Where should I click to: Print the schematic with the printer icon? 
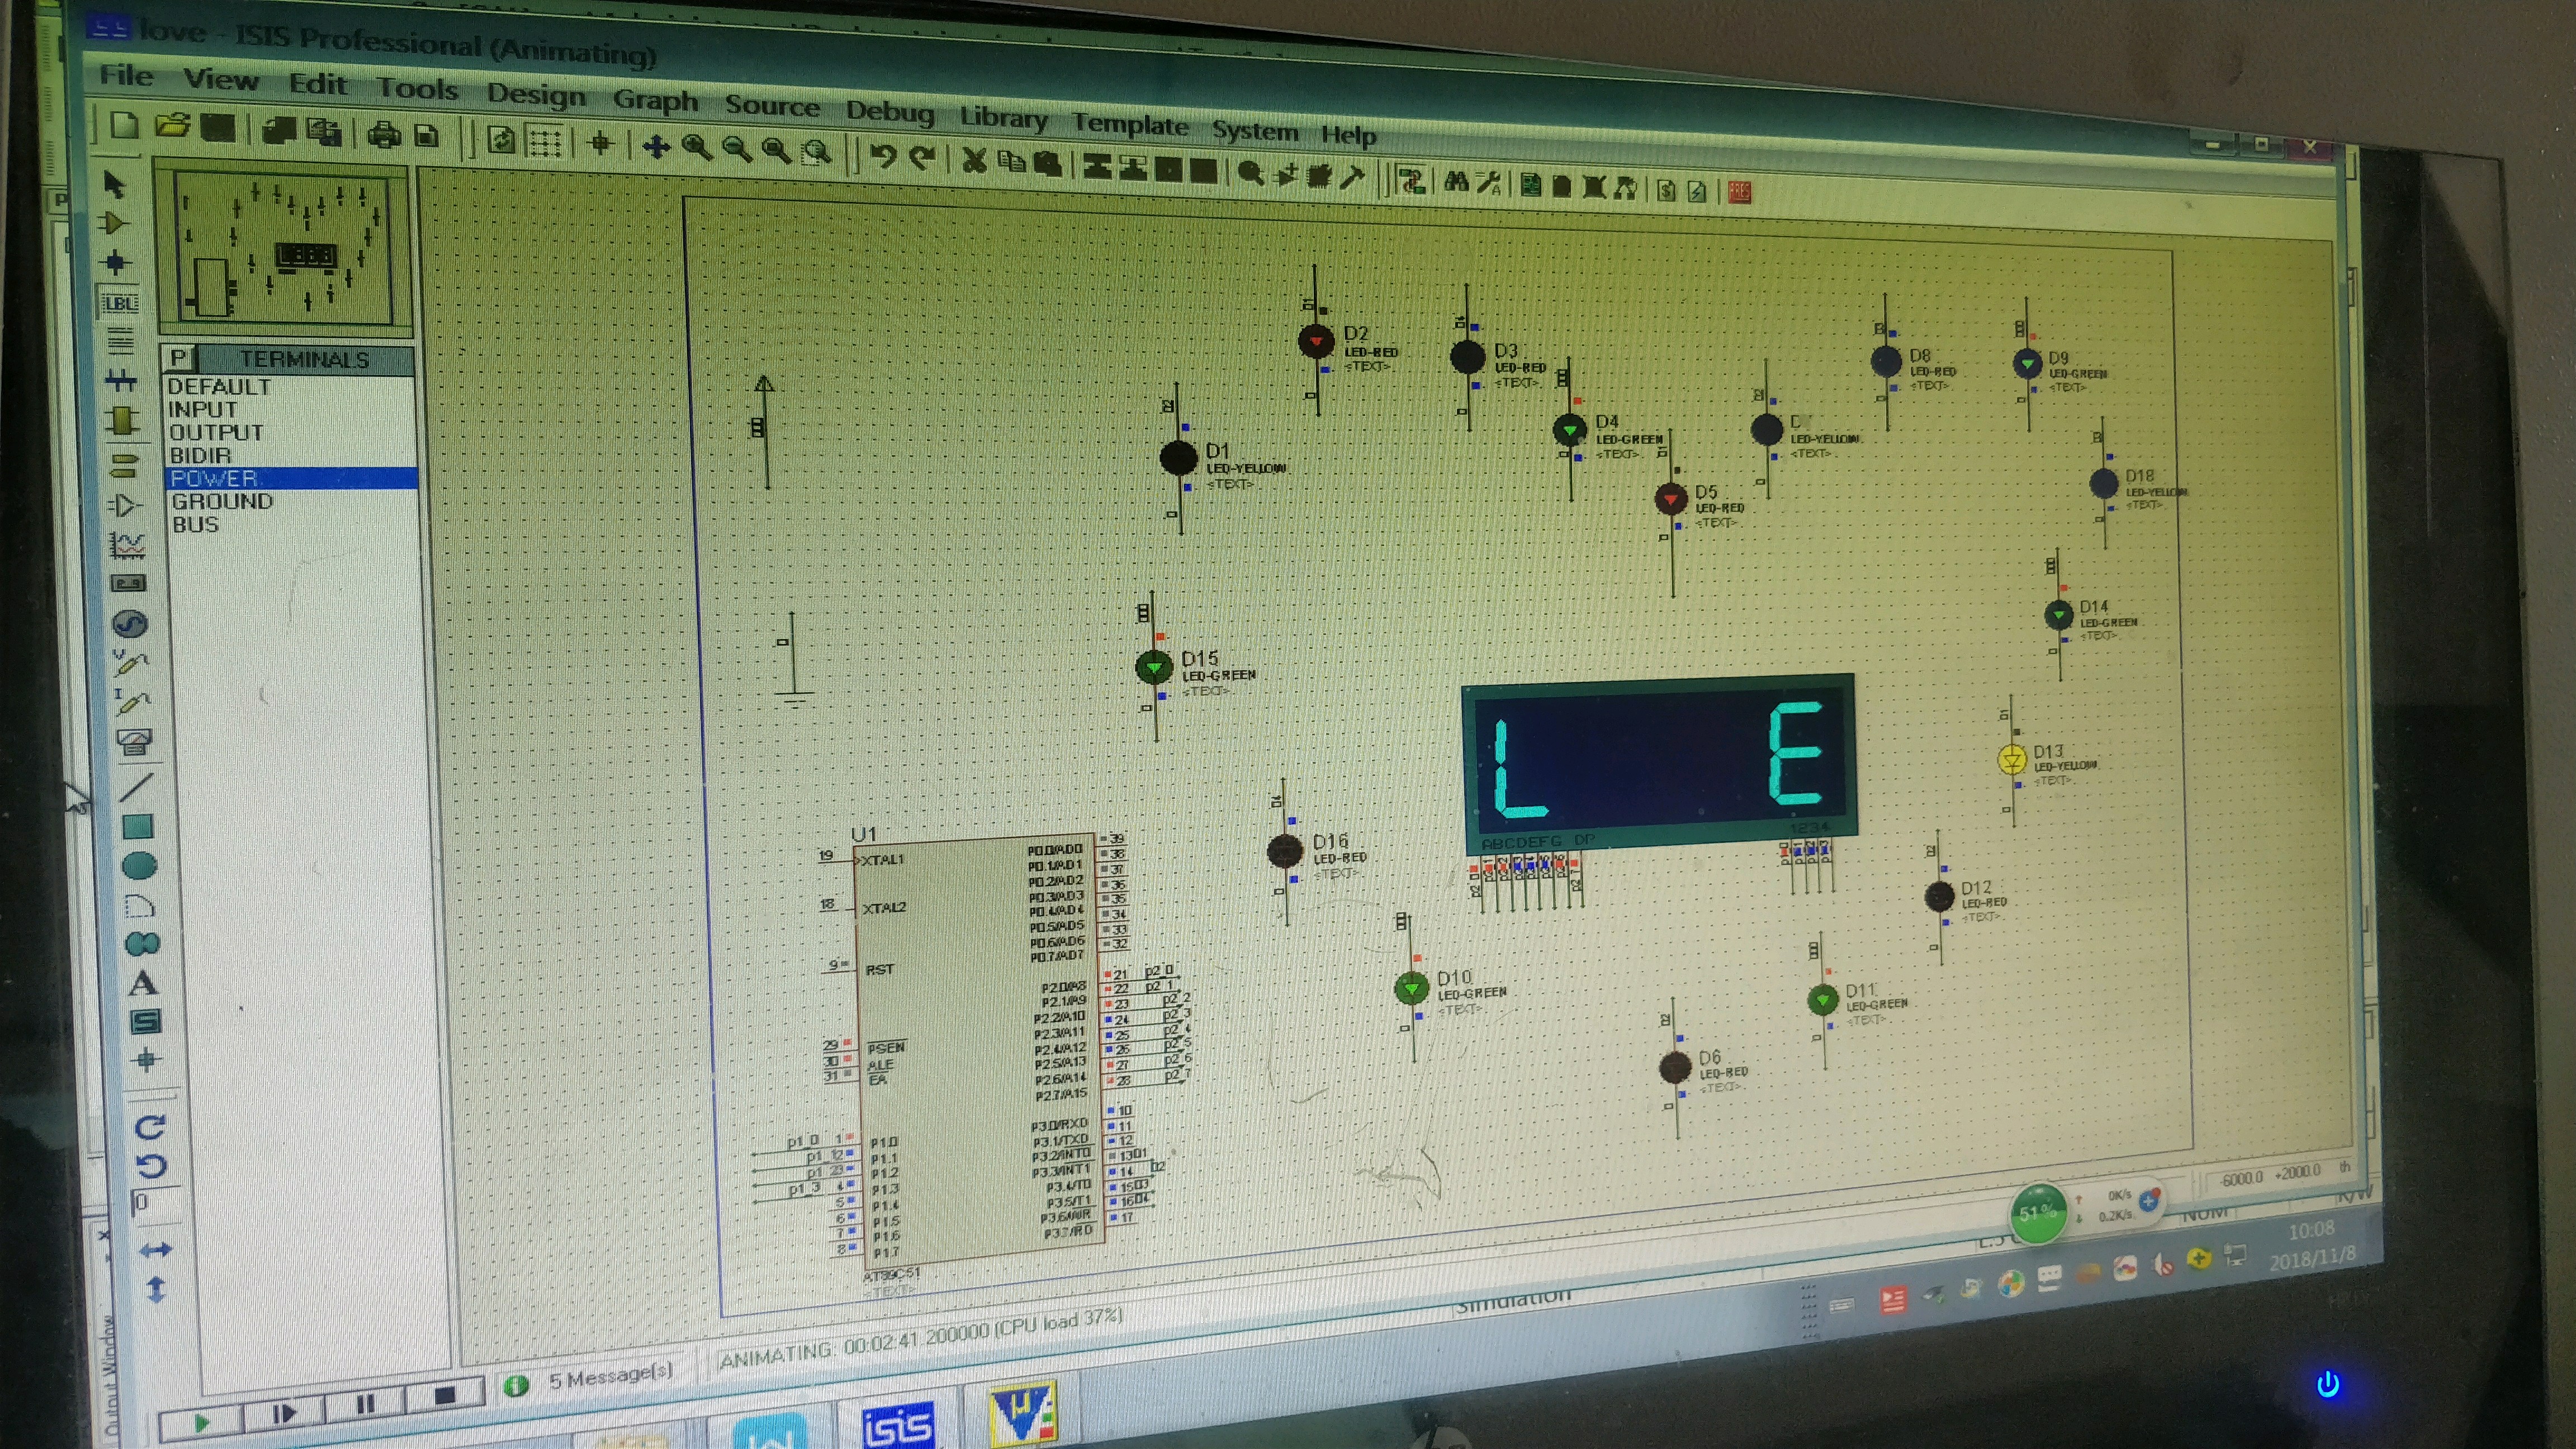[384, 134]
